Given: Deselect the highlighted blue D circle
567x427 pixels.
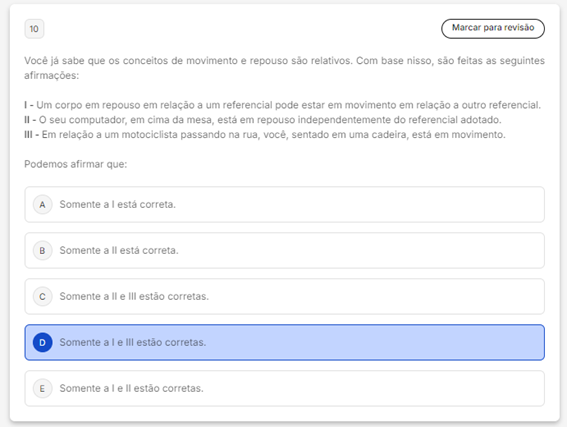Looking at the screenshot, I should pyautogui.click(x=42, y=342).
